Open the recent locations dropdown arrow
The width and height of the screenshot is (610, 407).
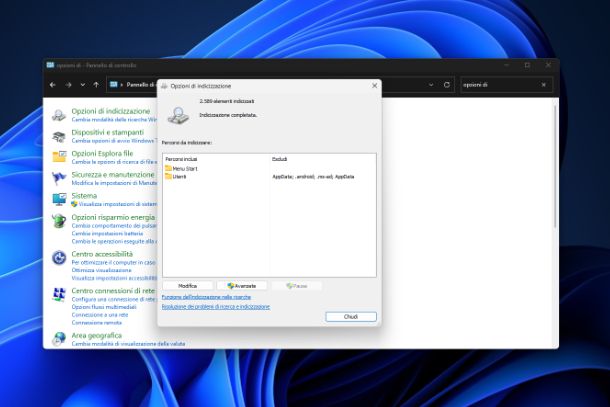(82, 85)
